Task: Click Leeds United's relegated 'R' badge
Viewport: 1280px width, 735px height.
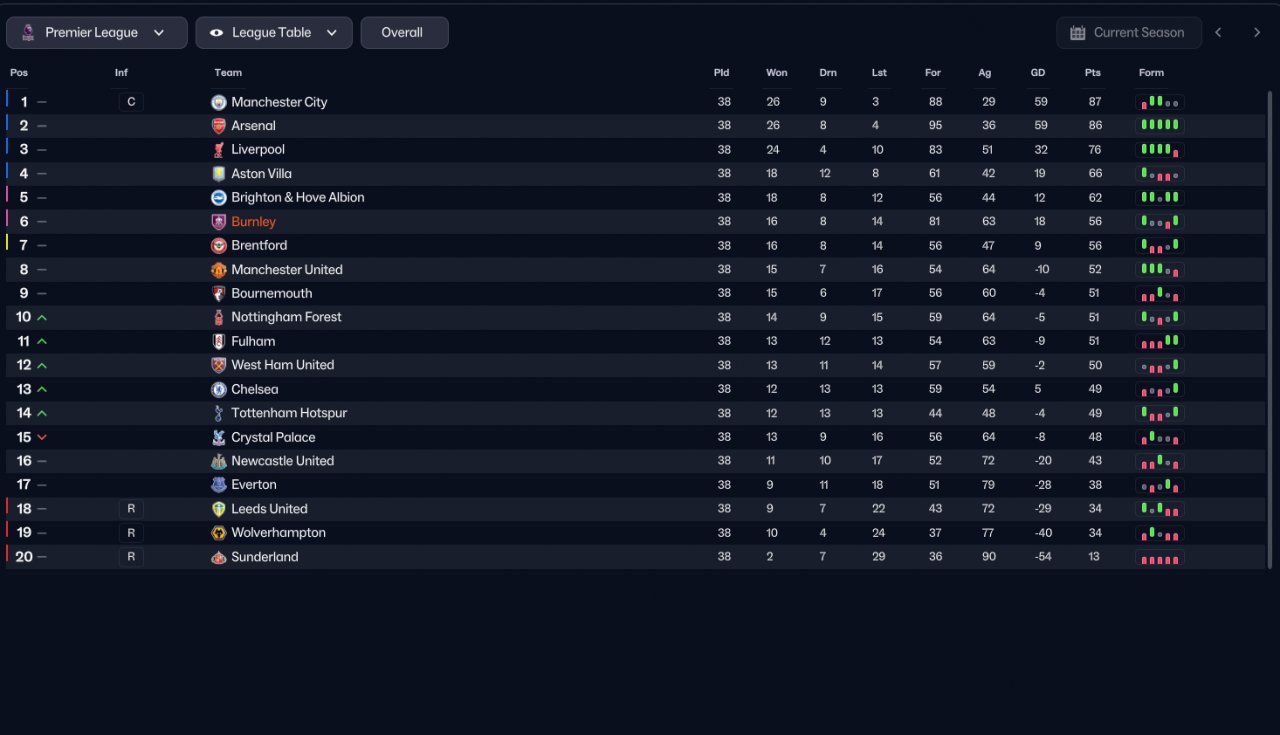Action: click(131, 509)
